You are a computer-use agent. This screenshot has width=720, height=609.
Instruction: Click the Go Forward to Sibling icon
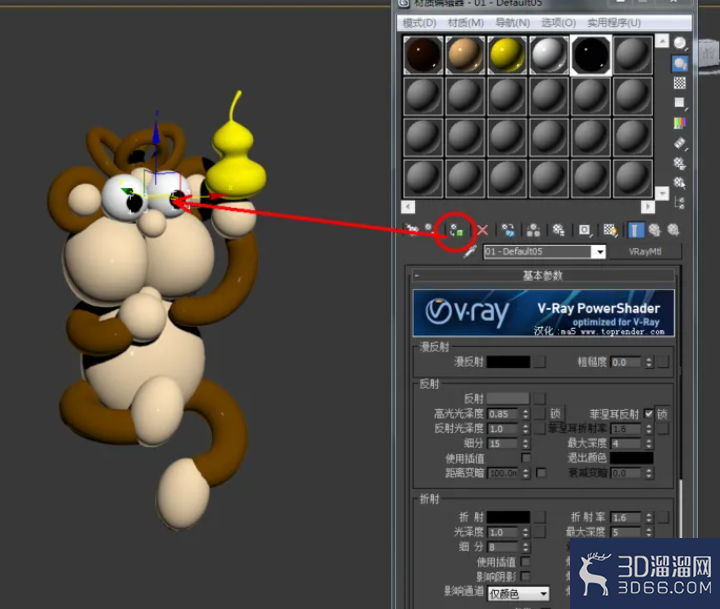(673, 230)
